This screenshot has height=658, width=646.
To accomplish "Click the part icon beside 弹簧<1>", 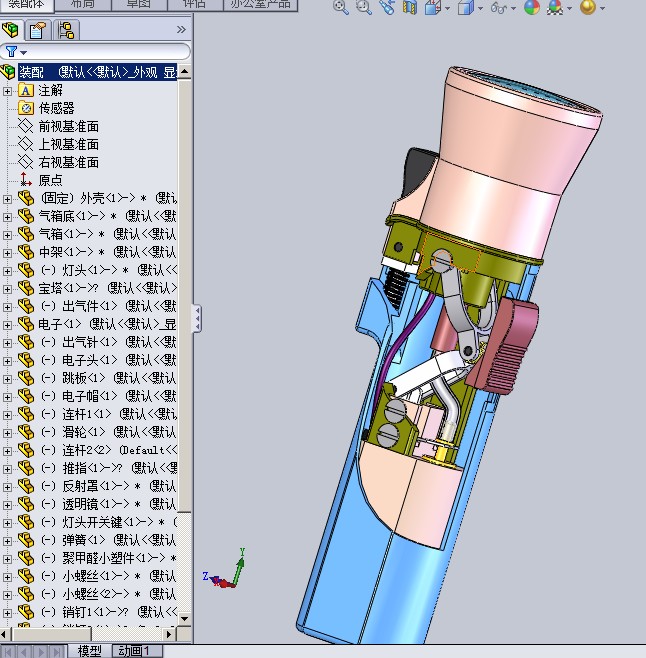I will pyautogui.click(x=26, y=540).
